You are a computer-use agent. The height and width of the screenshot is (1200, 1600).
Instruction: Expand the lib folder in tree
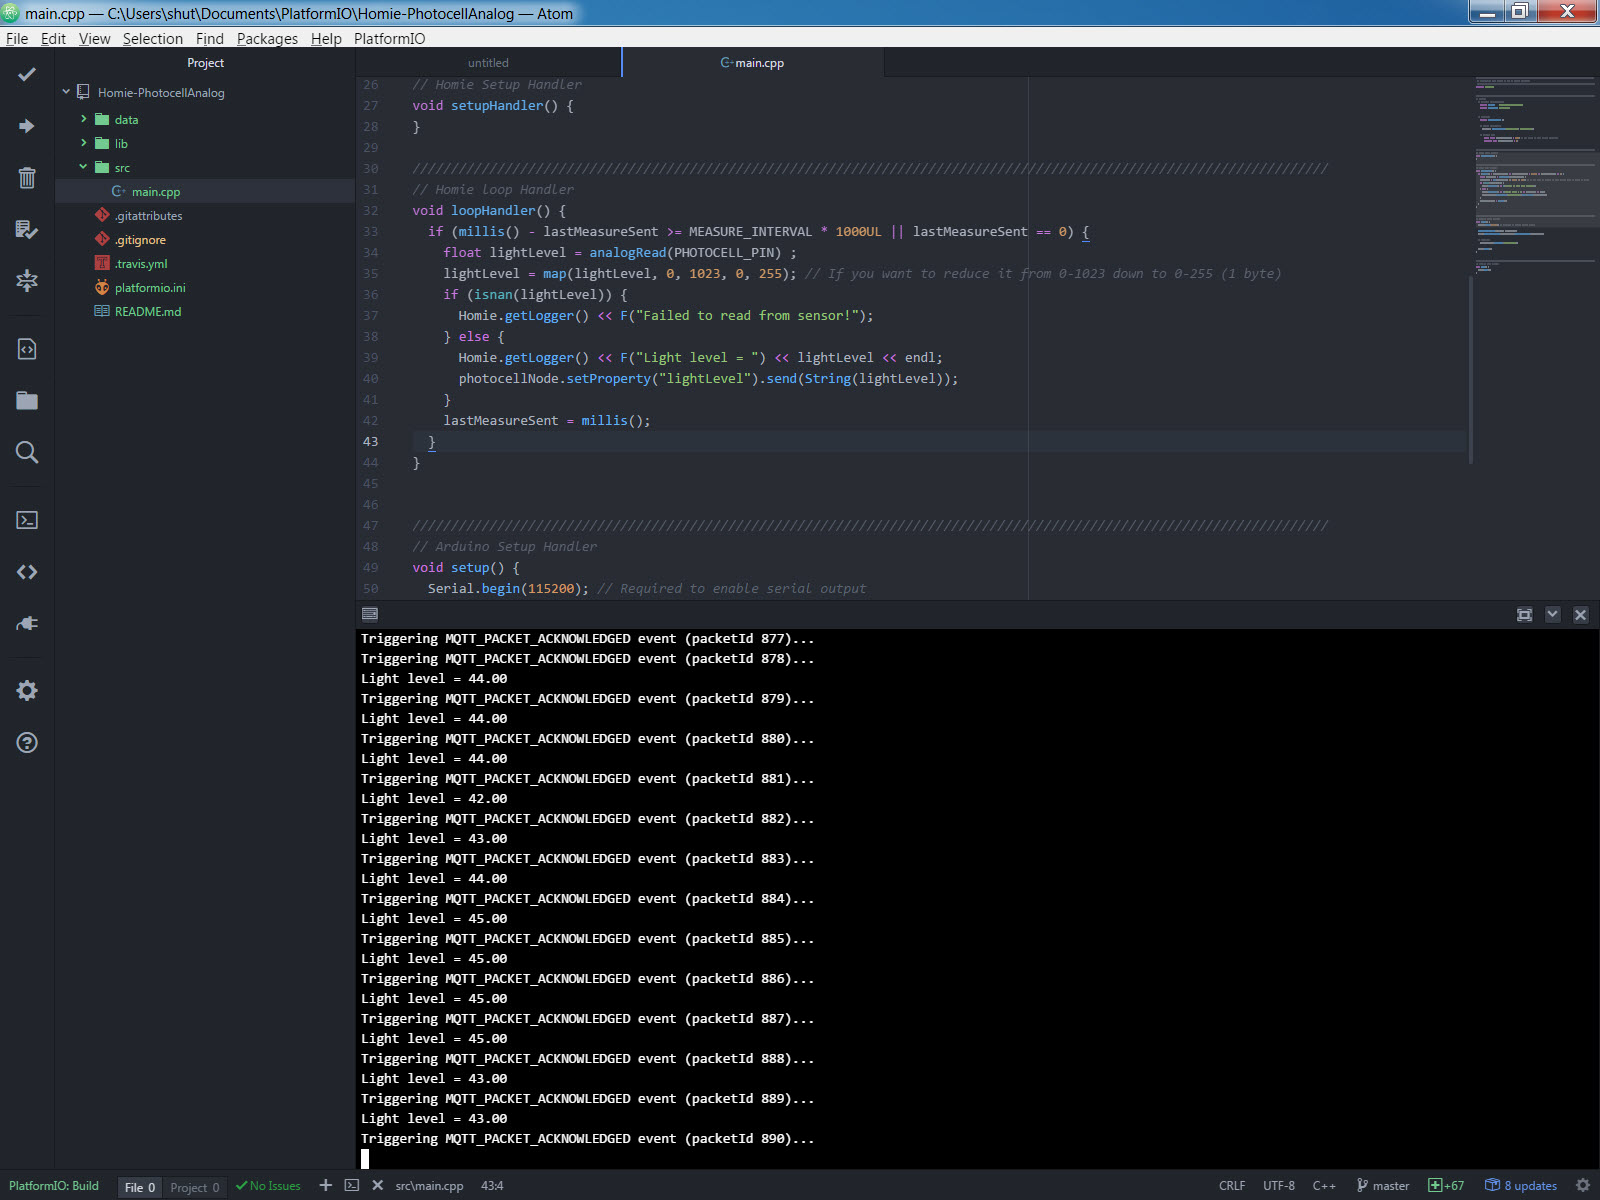[121, 144]
